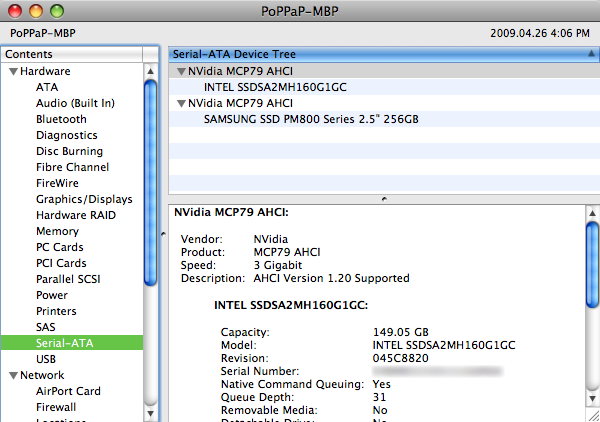Open Graphics/Displays section
Viewport: 600px width, 422px height.
pyautogui.click(x=84, y=199)
